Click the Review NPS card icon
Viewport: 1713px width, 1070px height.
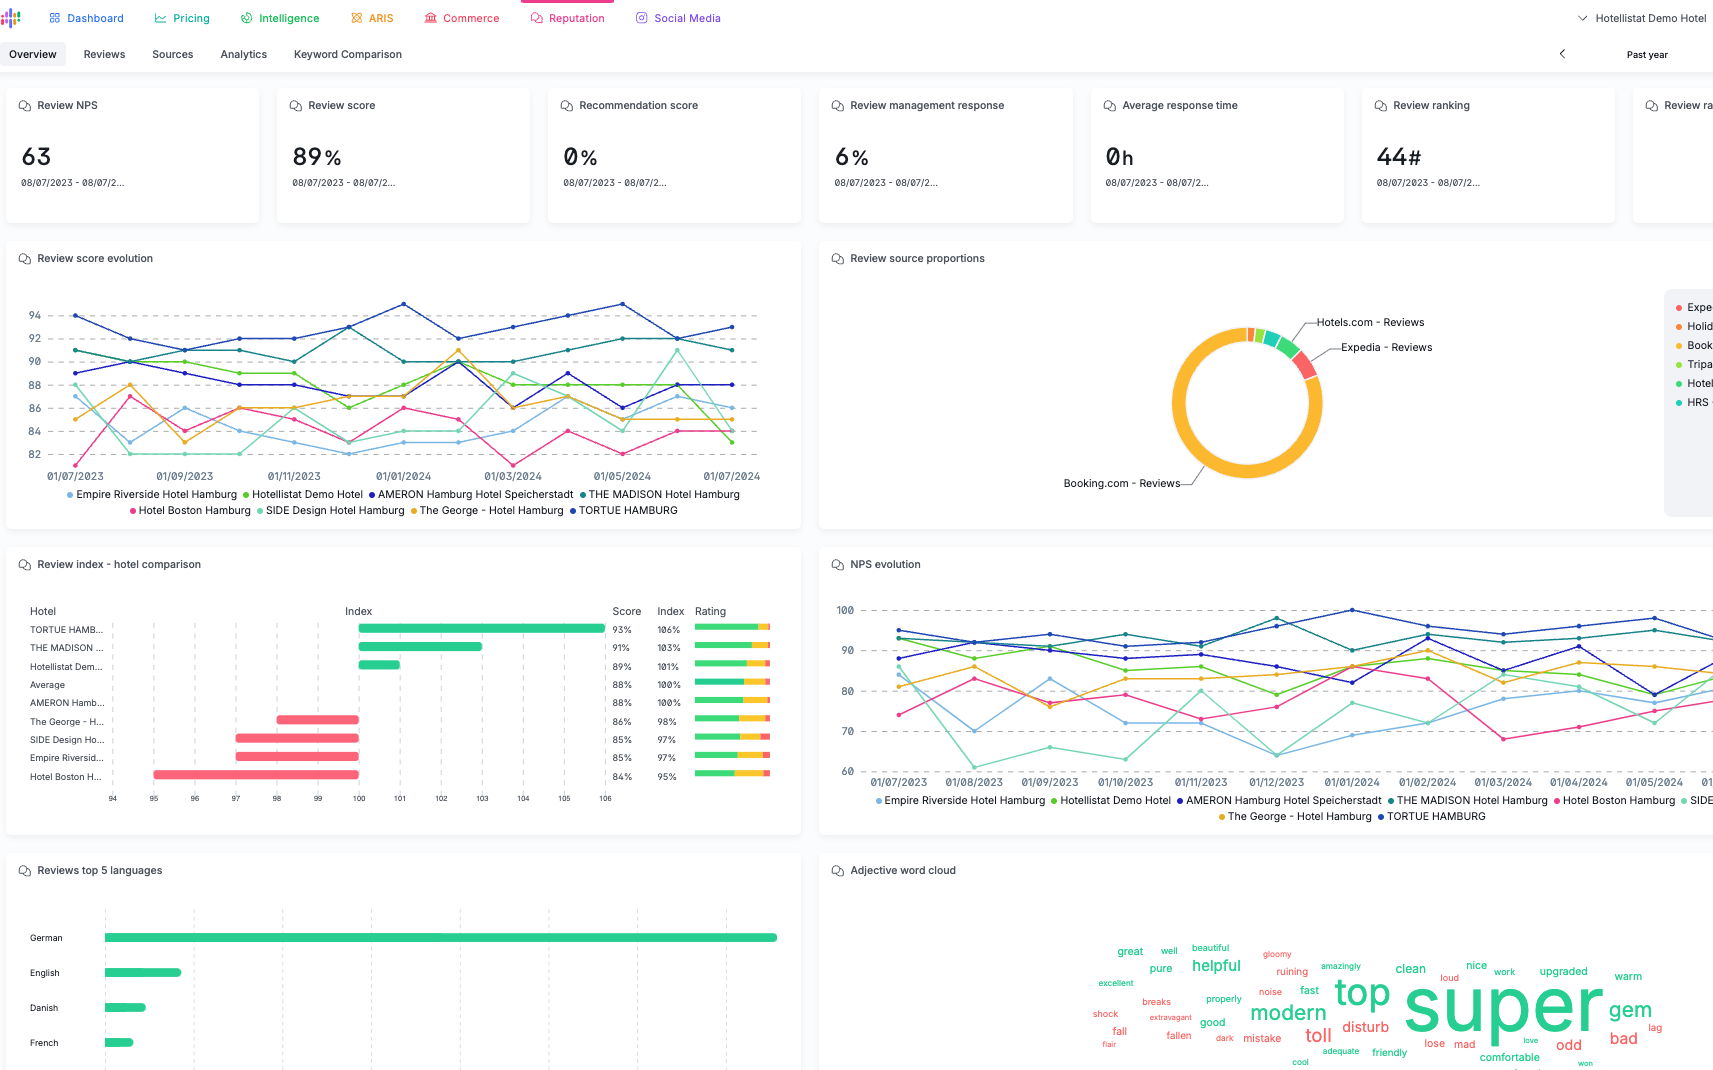point(25,106)
